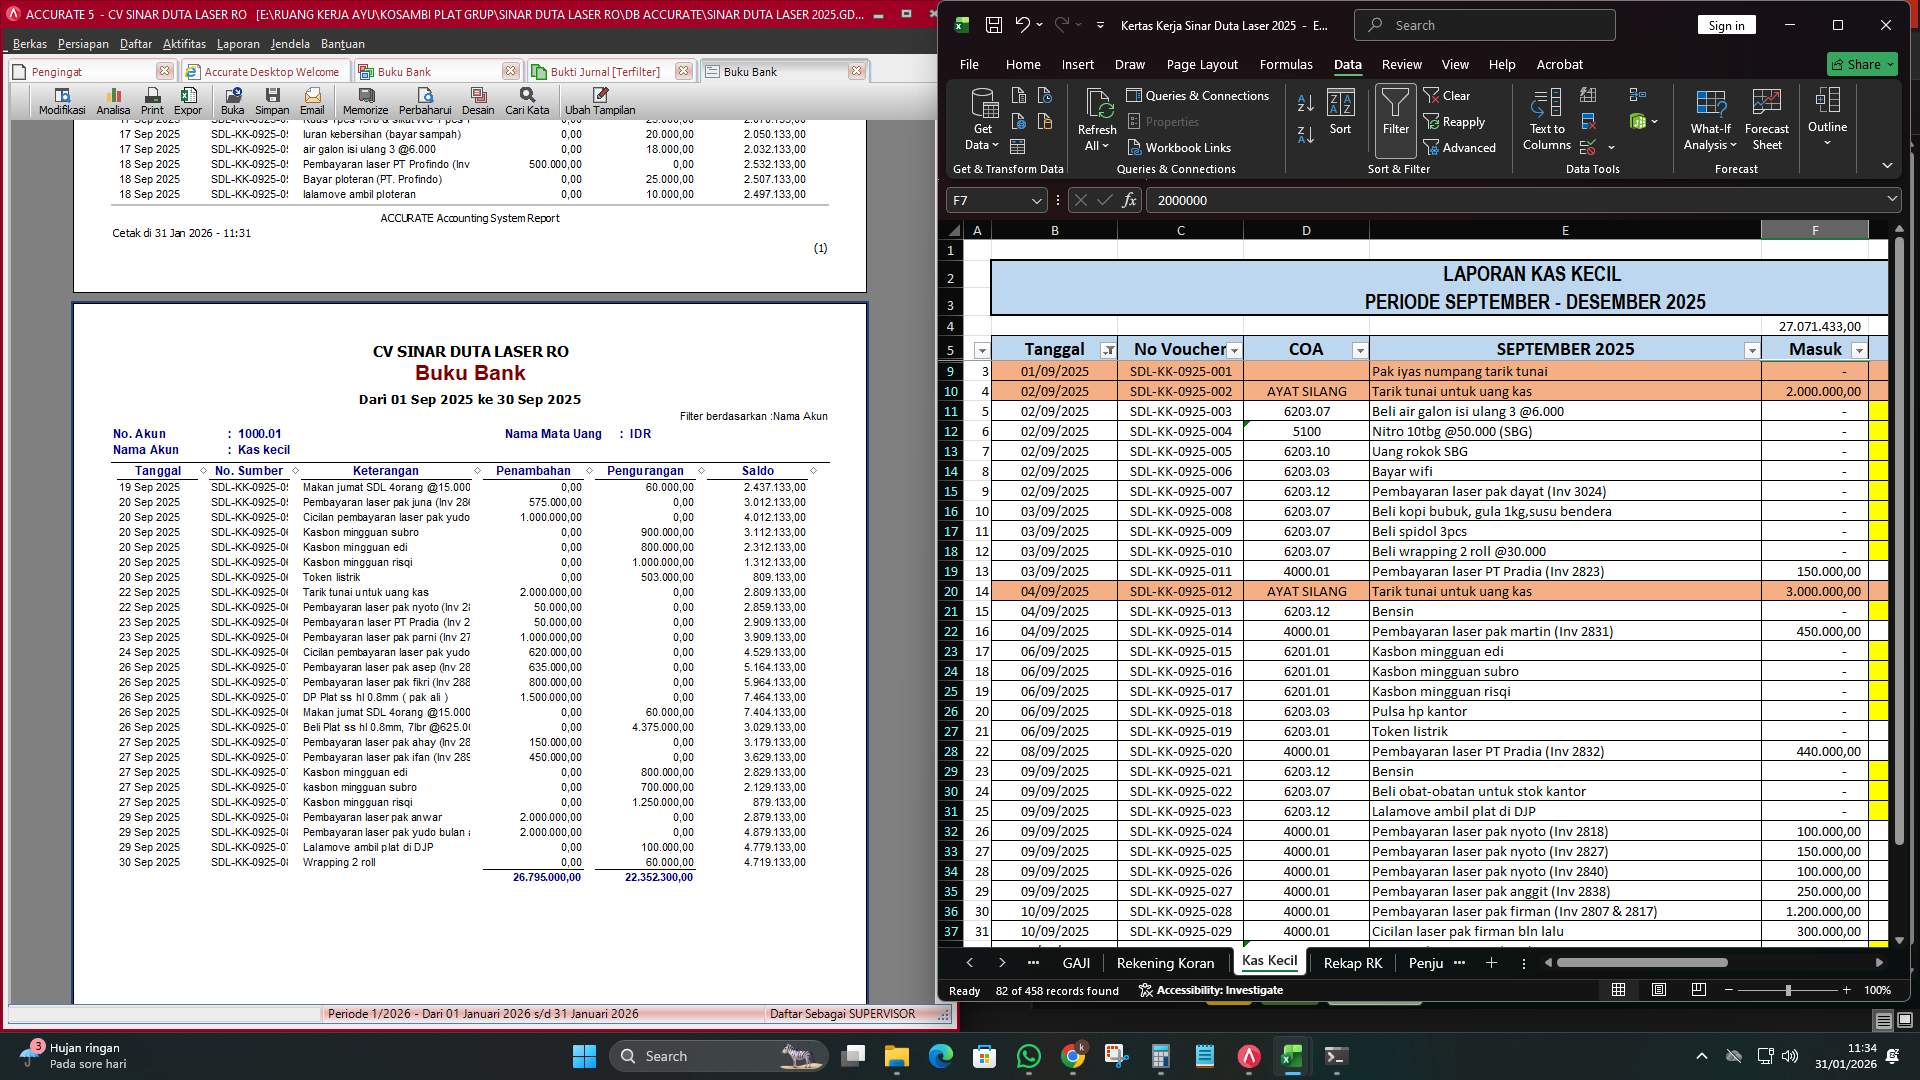This screenshot has width=1920, height=1080.
Task: Open the Text to Columns tool
Action: (x=1546, y=118)
